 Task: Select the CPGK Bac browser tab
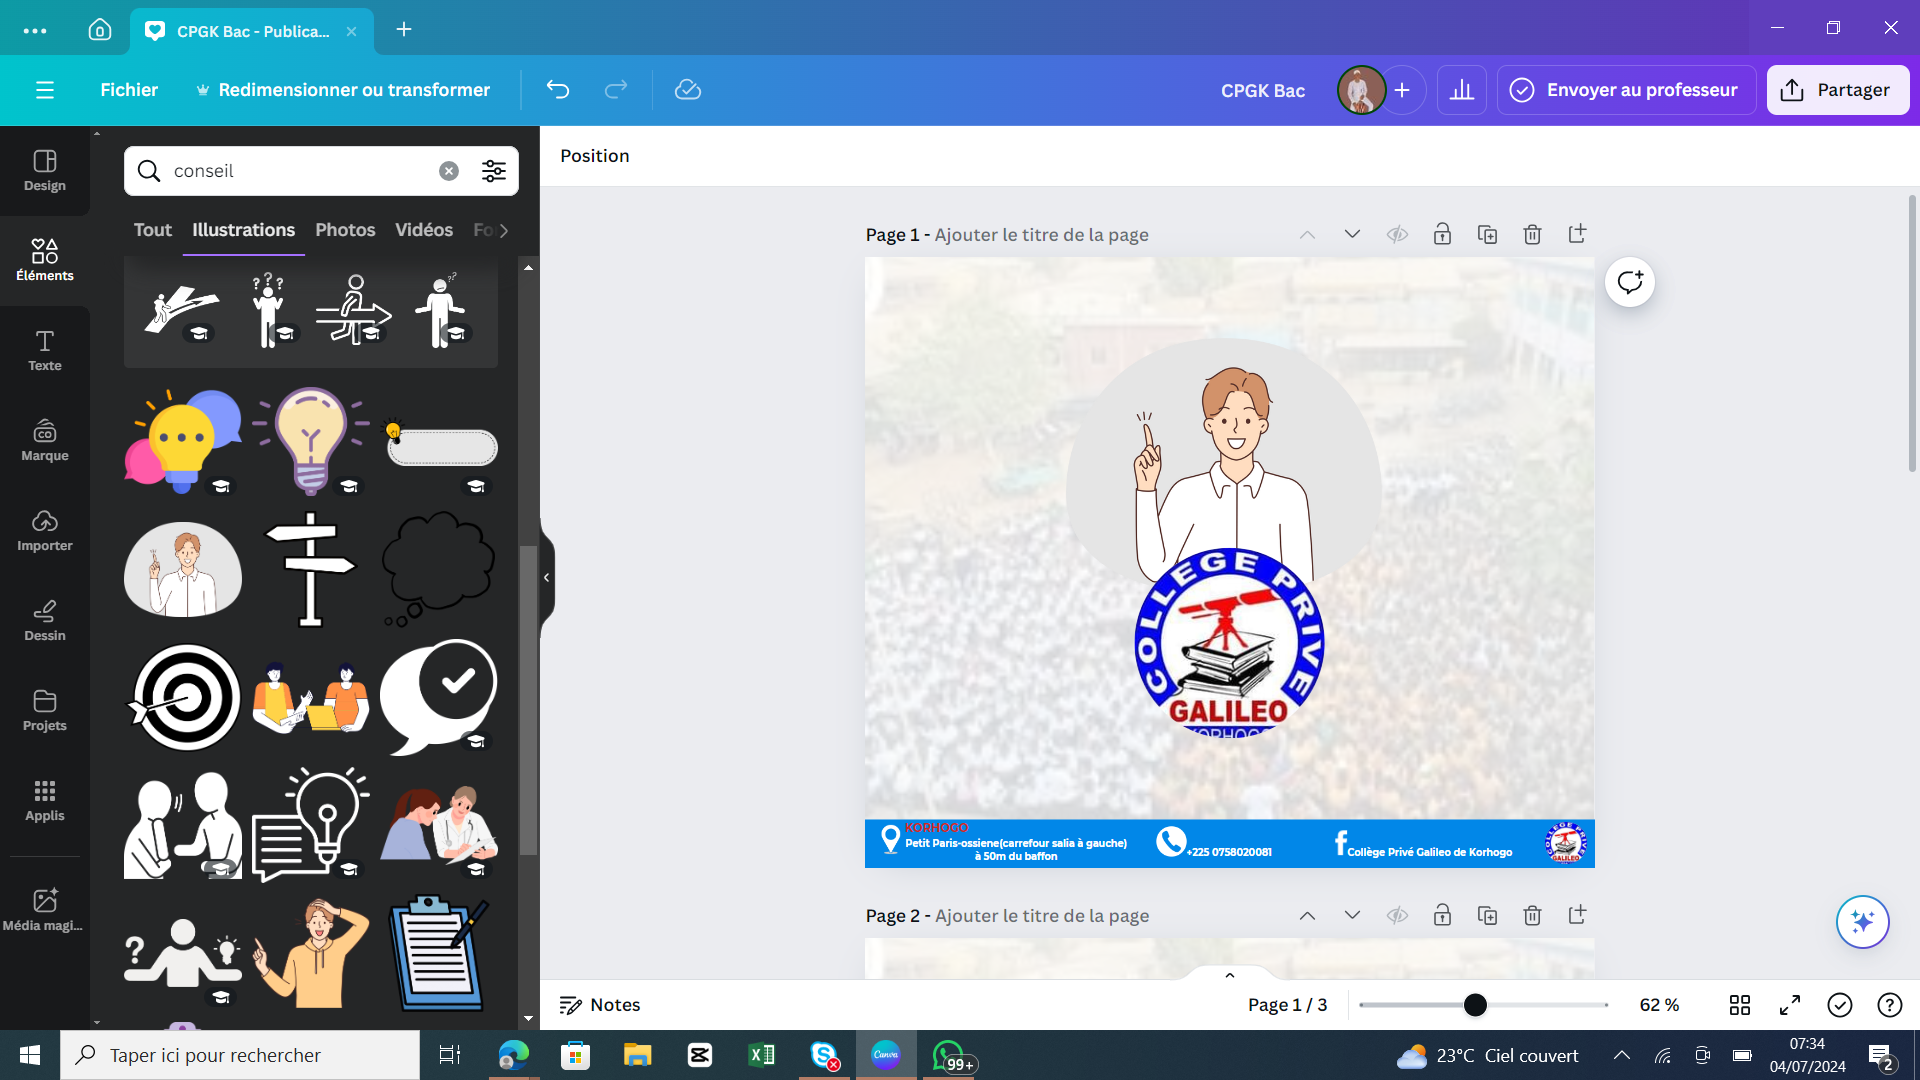251,31
